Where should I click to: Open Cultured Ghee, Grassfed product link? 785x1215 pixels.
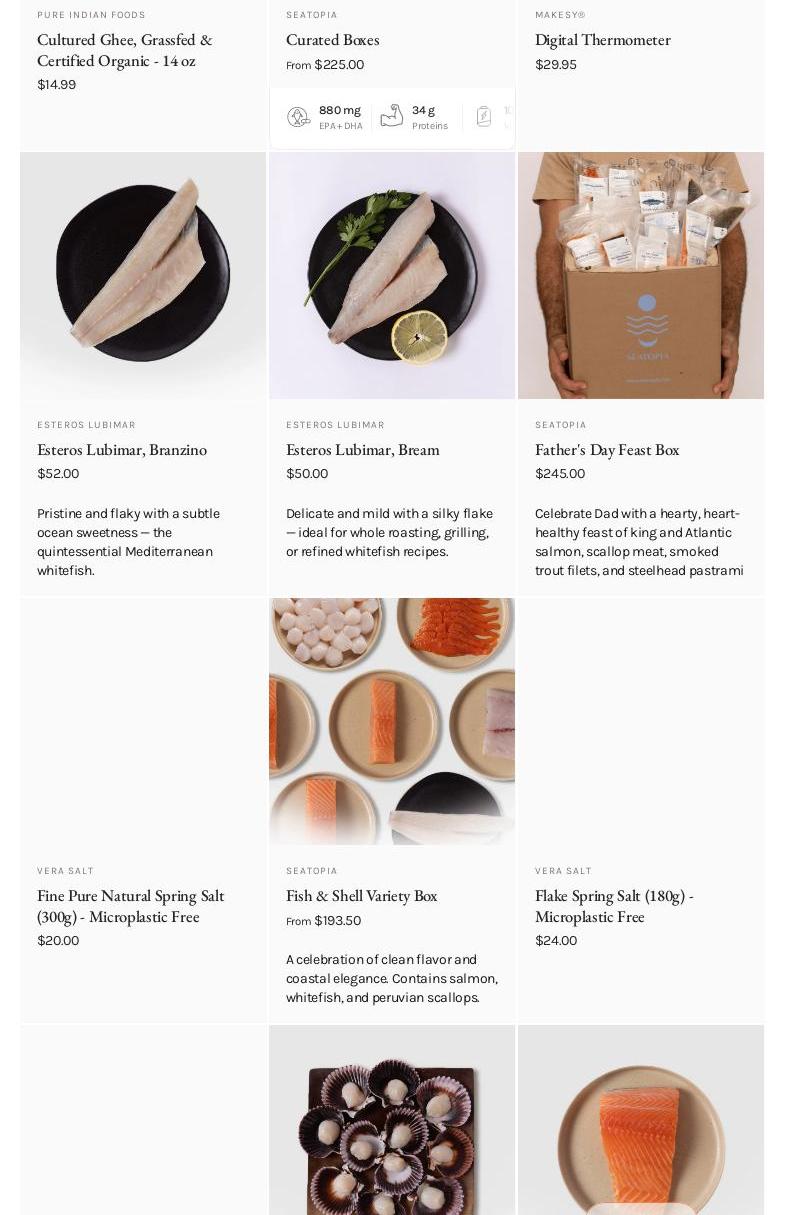(125, 49)
